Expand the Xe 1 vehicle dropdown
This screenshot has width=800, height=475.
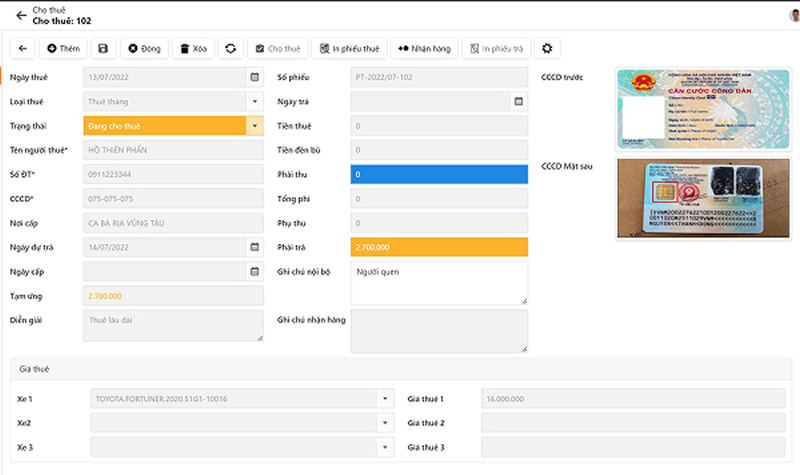(385, 398)
